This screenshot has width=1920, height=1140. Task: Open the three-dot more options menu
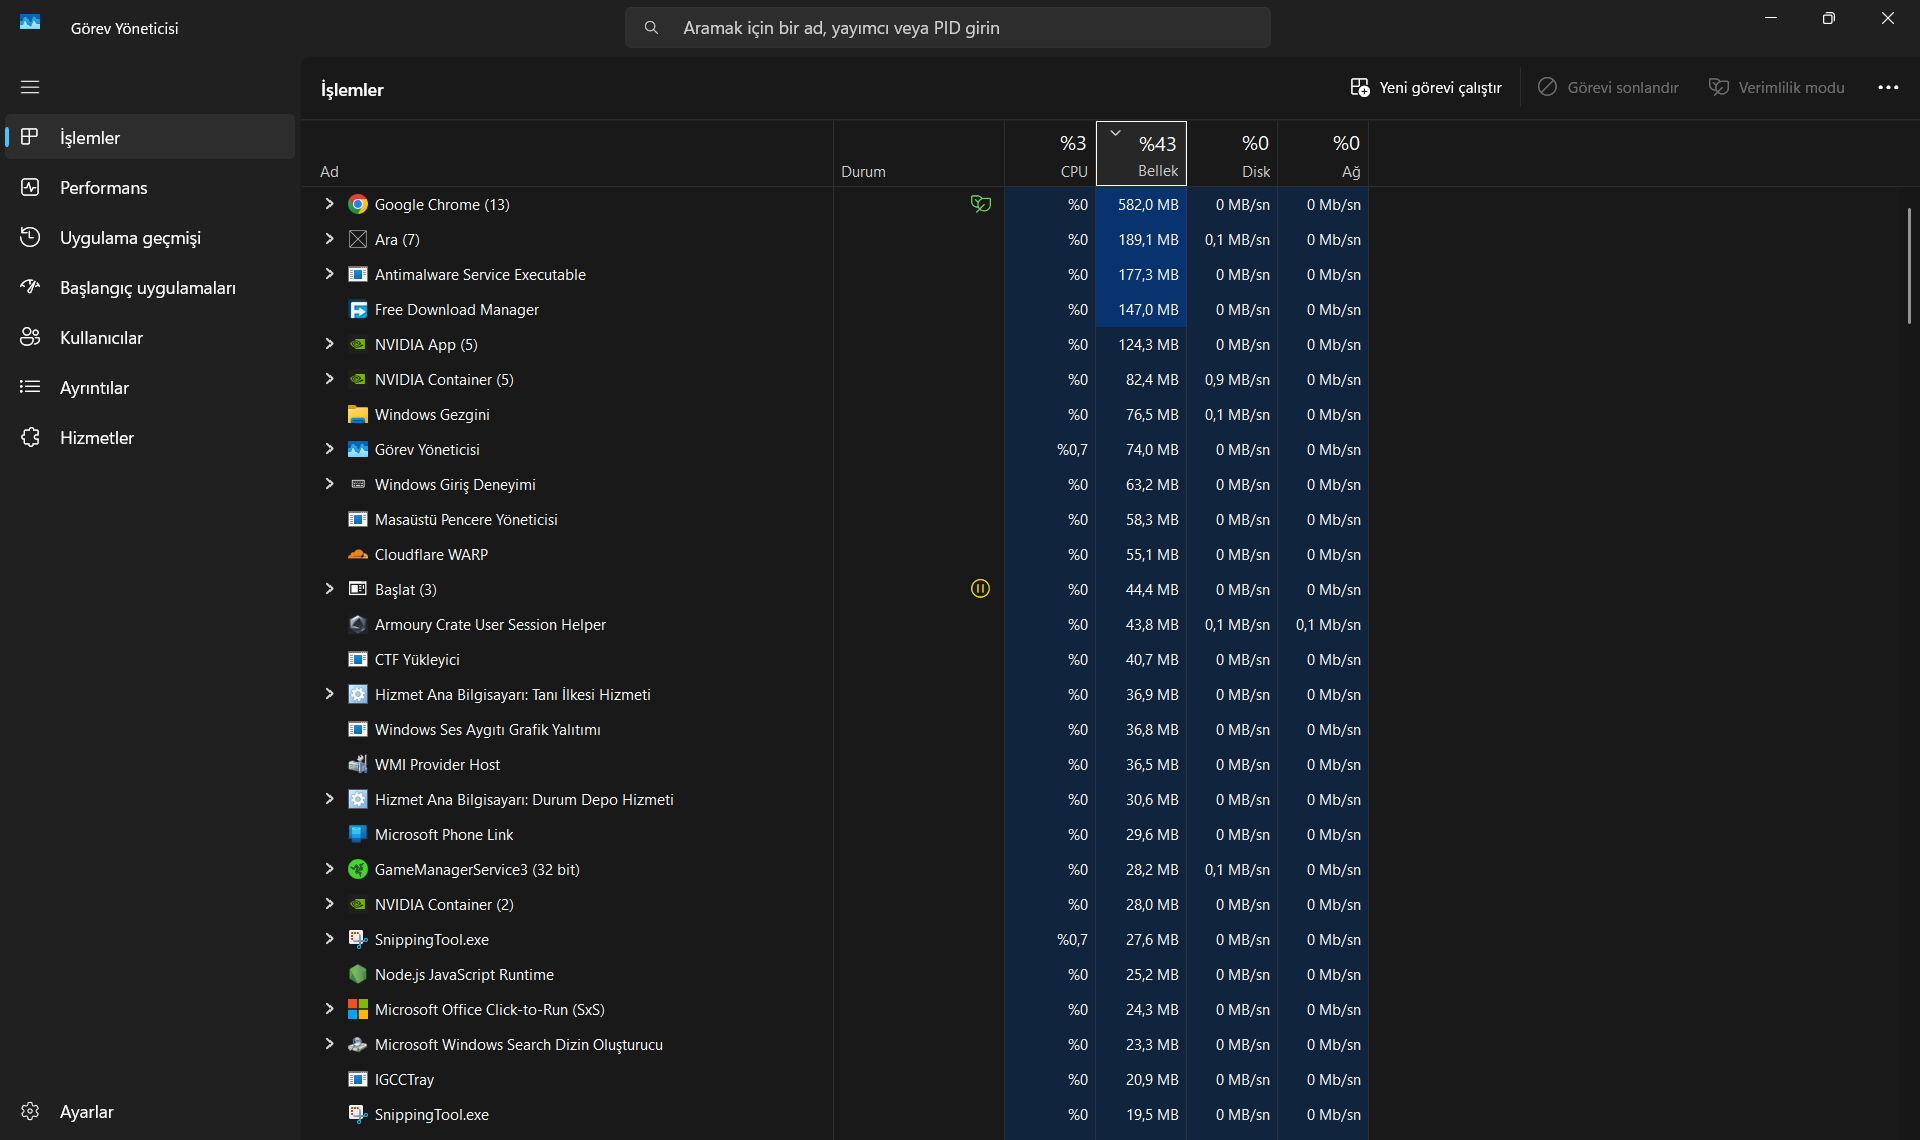click(1888, 88)
